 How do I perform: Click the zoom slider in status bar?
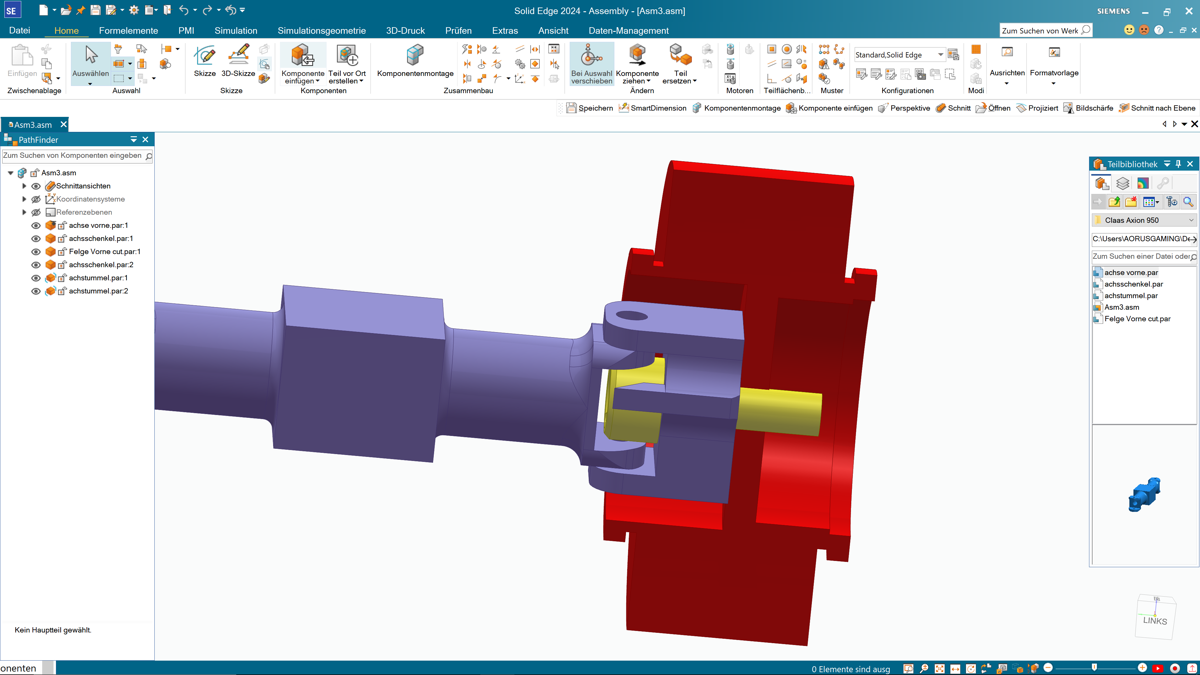(1094, 668)
